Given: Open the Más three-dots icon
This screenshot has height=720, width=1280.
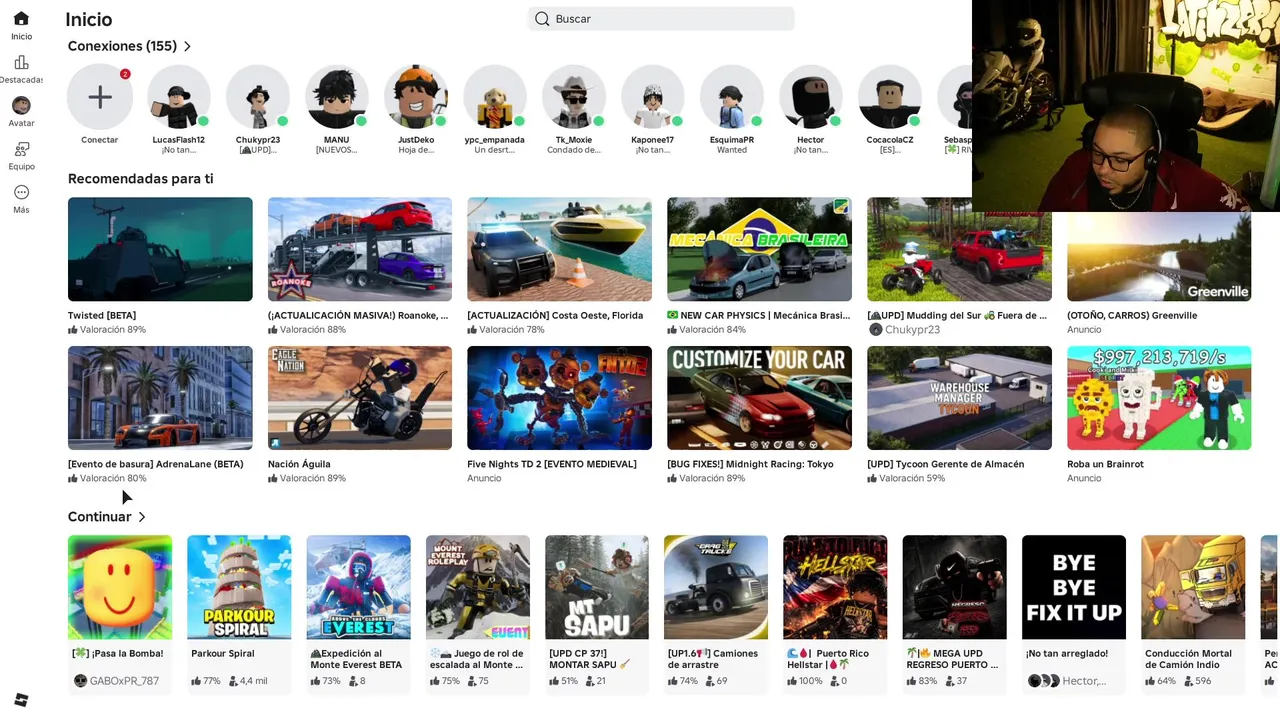Looking at the screenshot, I should pos(21,192).
